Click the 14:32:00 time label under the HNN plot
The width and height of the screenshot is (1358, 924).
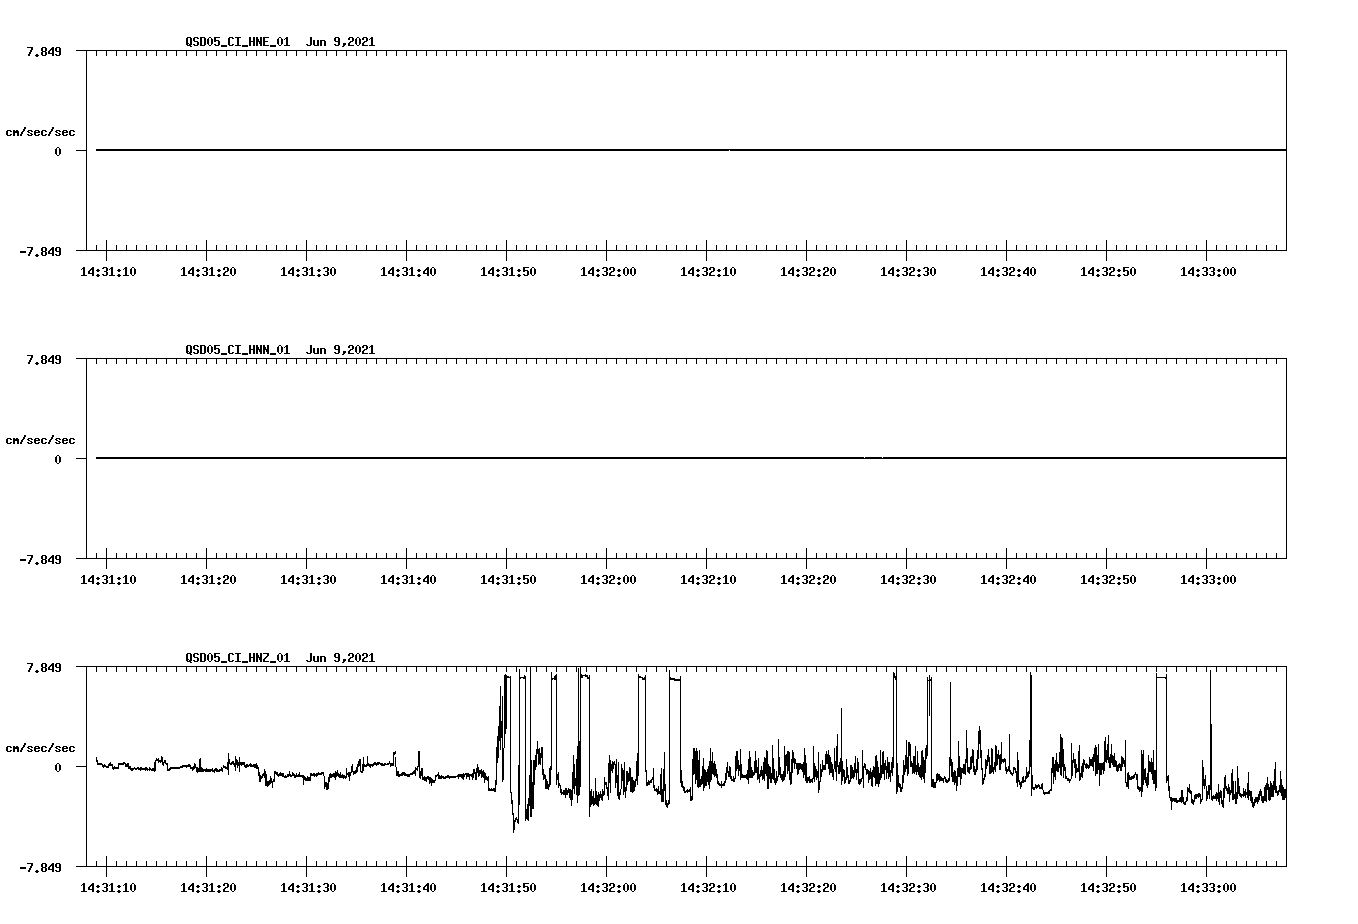coord(608,580)
